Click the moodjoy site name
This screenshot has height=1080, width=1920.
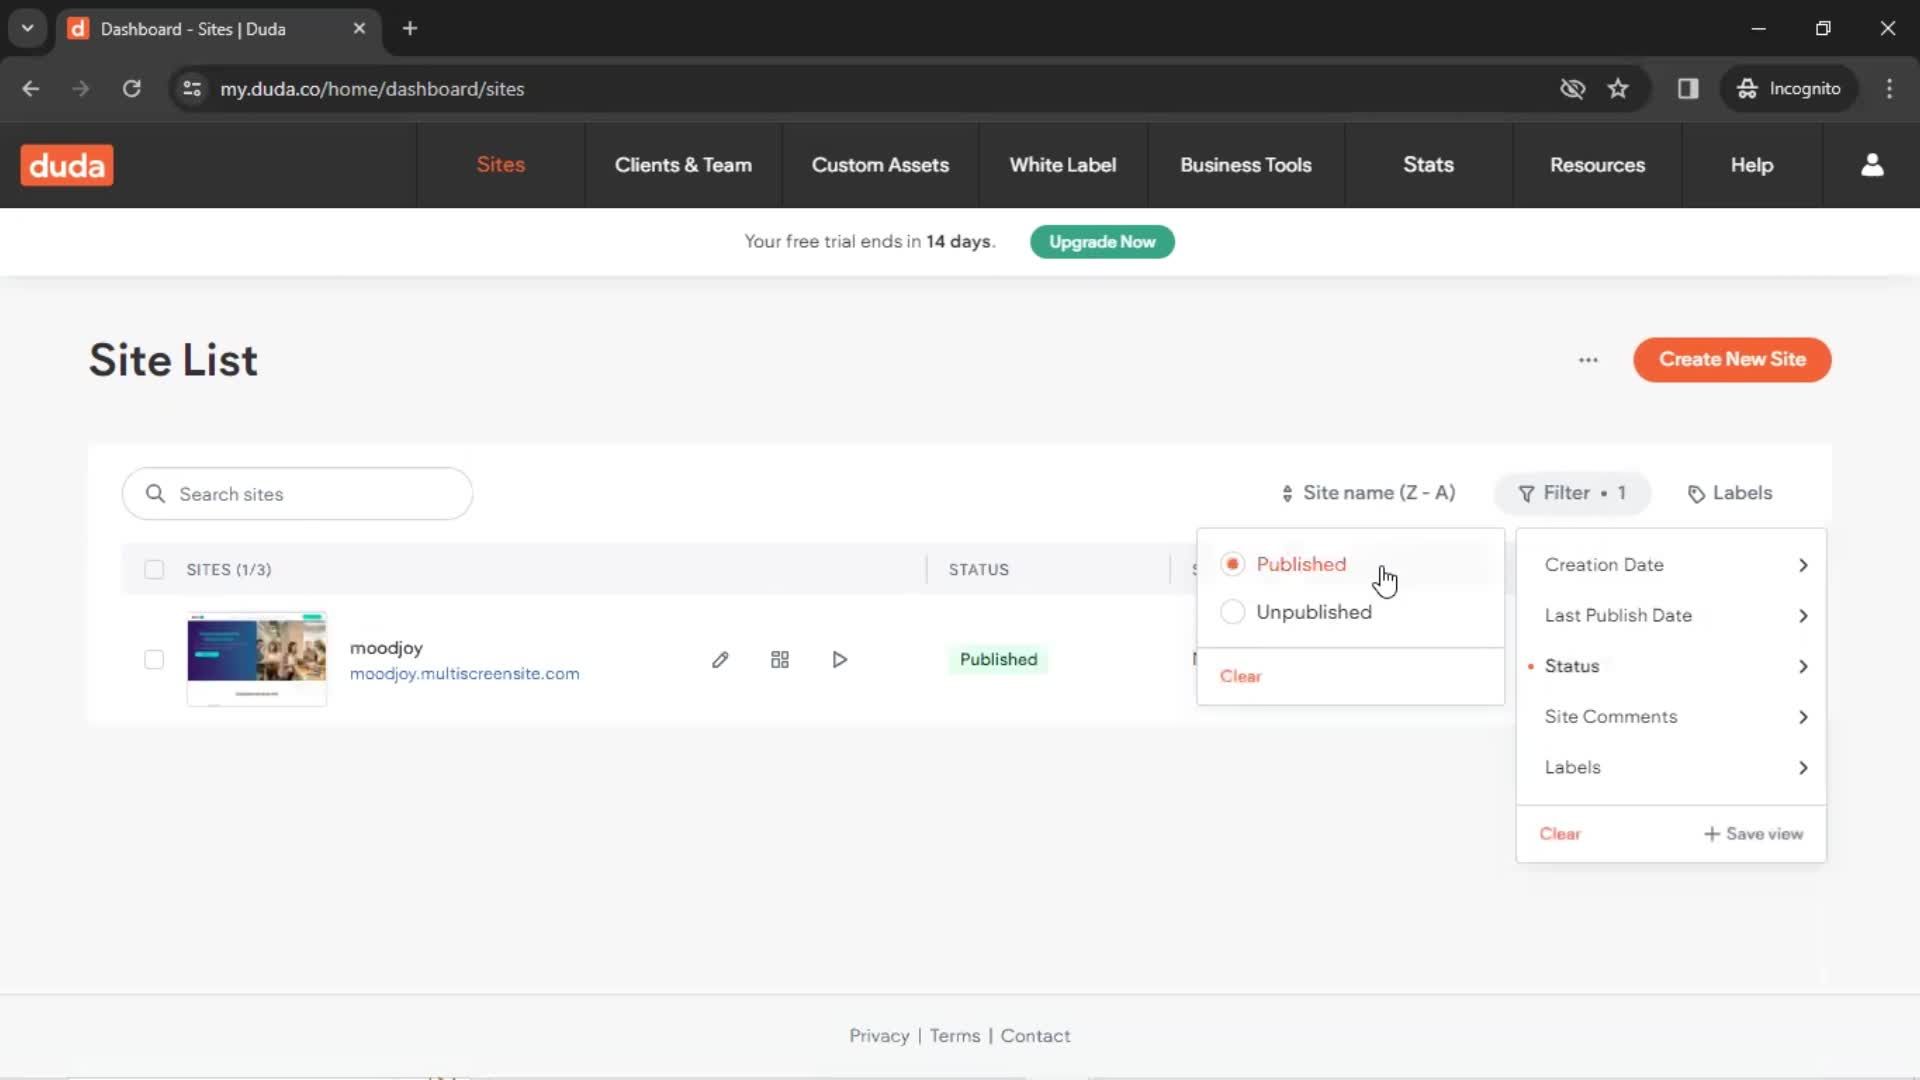point(386,648)
